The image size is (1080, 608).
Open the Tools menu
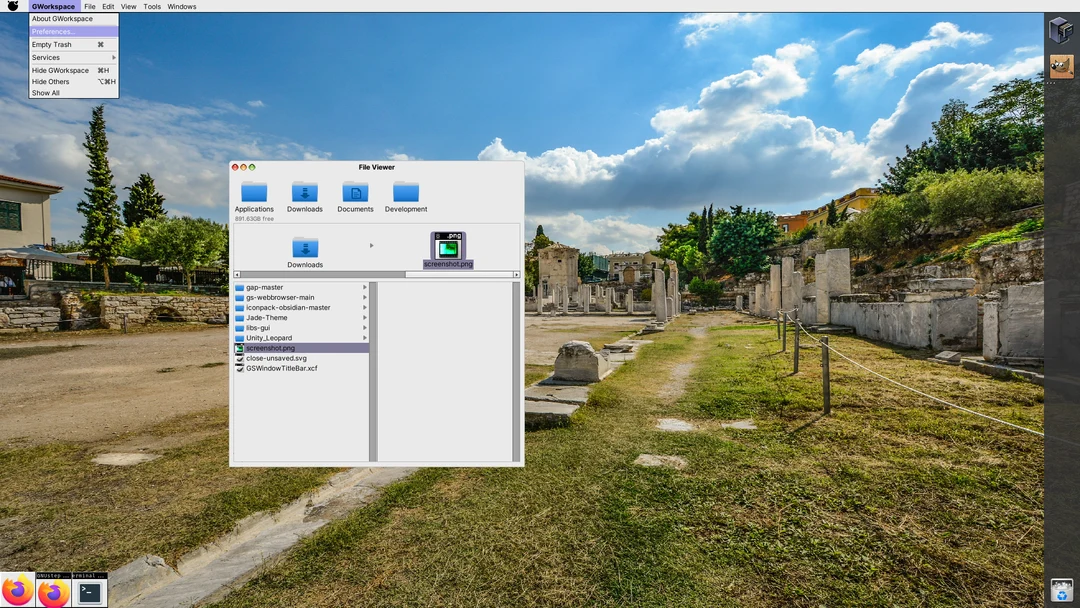point(151,6)
